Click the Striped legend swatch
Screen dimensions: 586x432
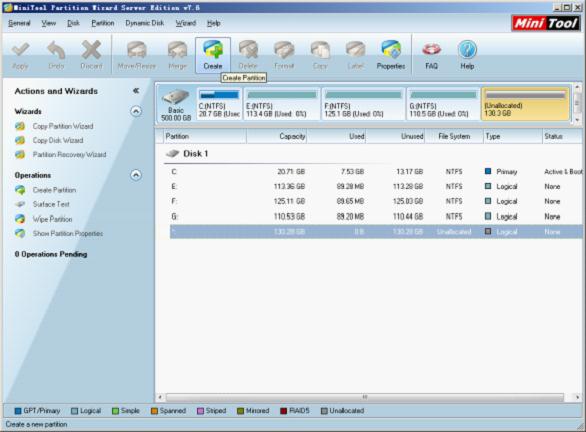coord(200,411)
